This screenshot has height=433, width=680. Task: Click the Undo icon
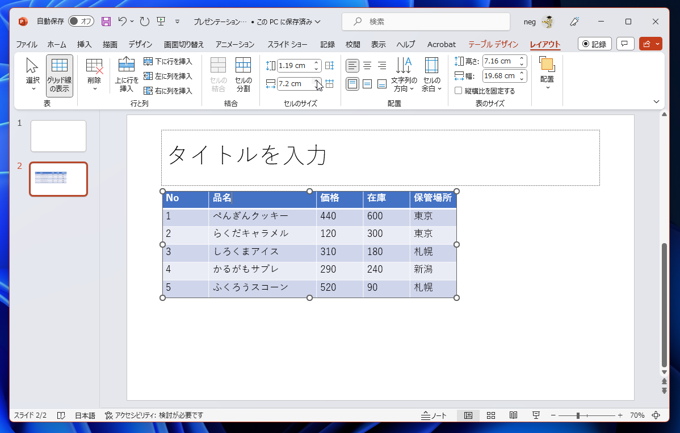click(122, 21)
